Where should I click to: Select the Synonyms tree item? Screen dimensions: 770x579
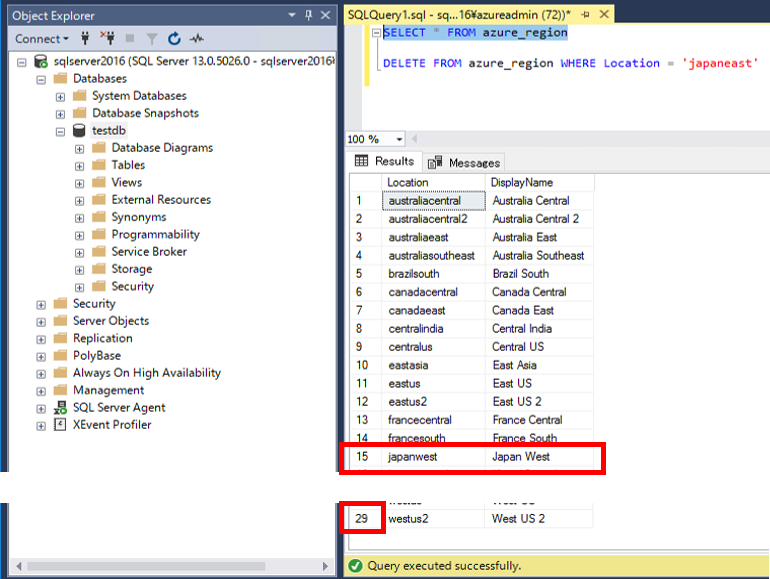point(138,217)
